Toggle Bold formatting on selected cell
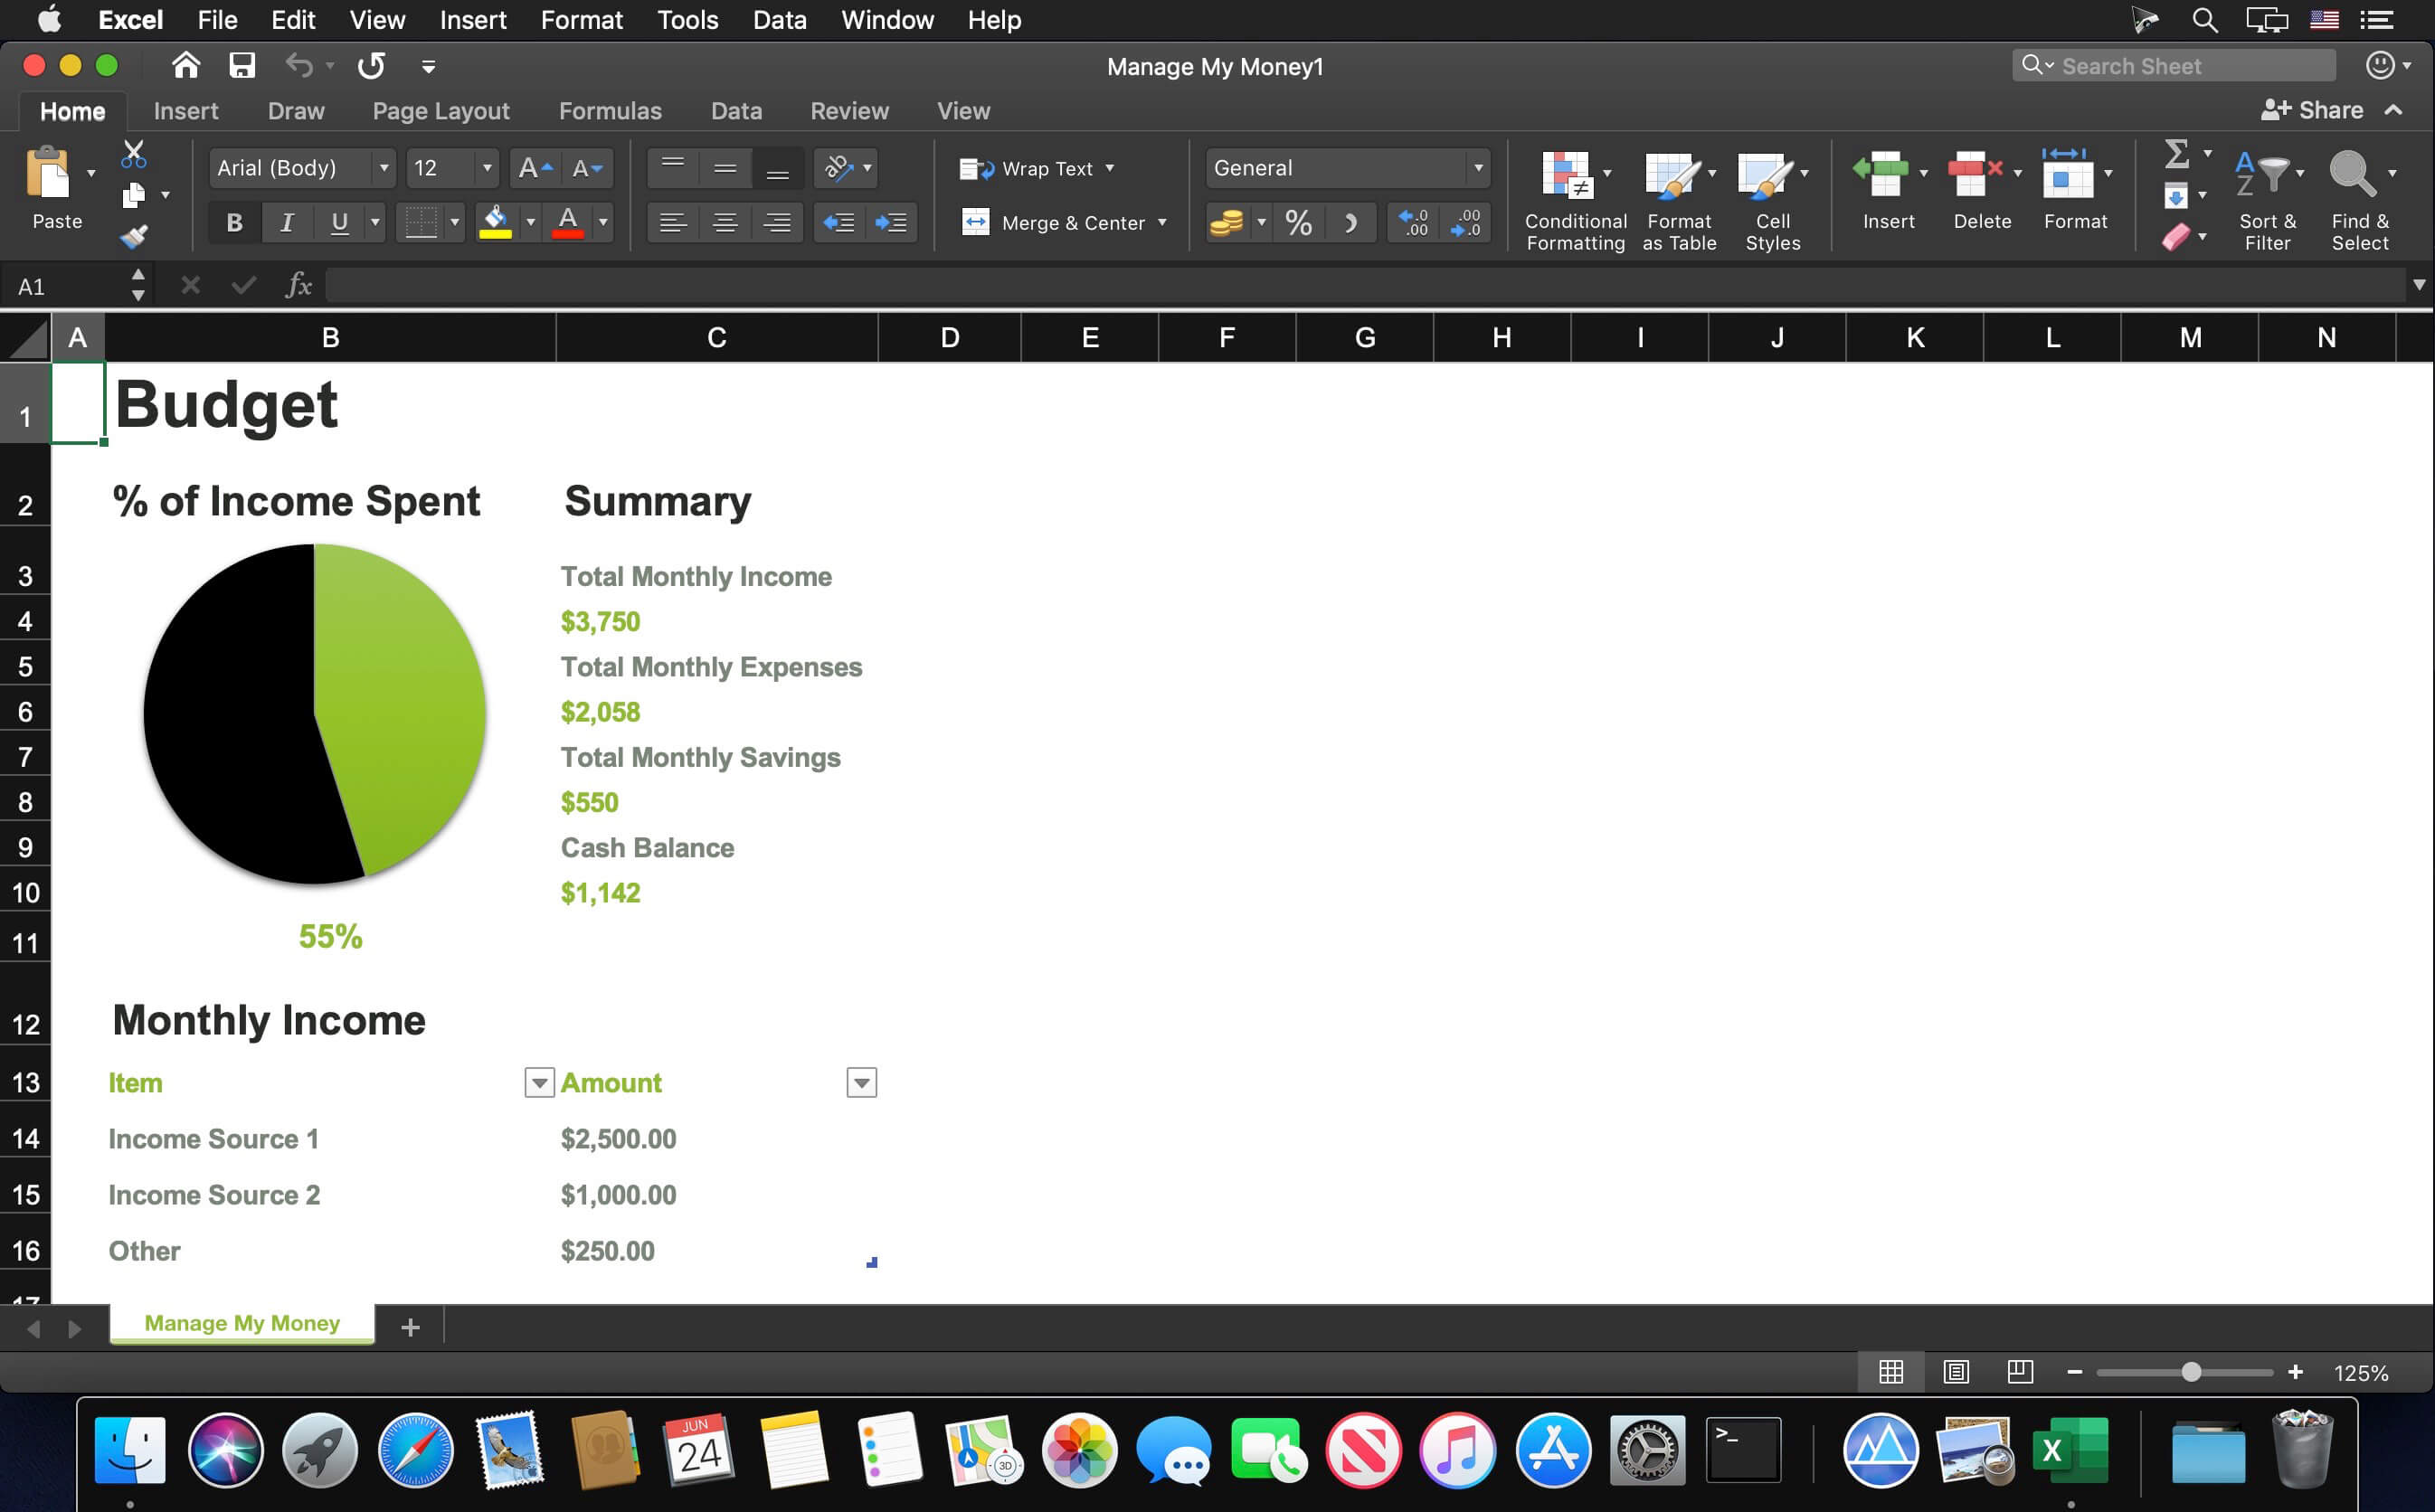The height and width of the screenshot is (1512, 2435). coord(235,222)
